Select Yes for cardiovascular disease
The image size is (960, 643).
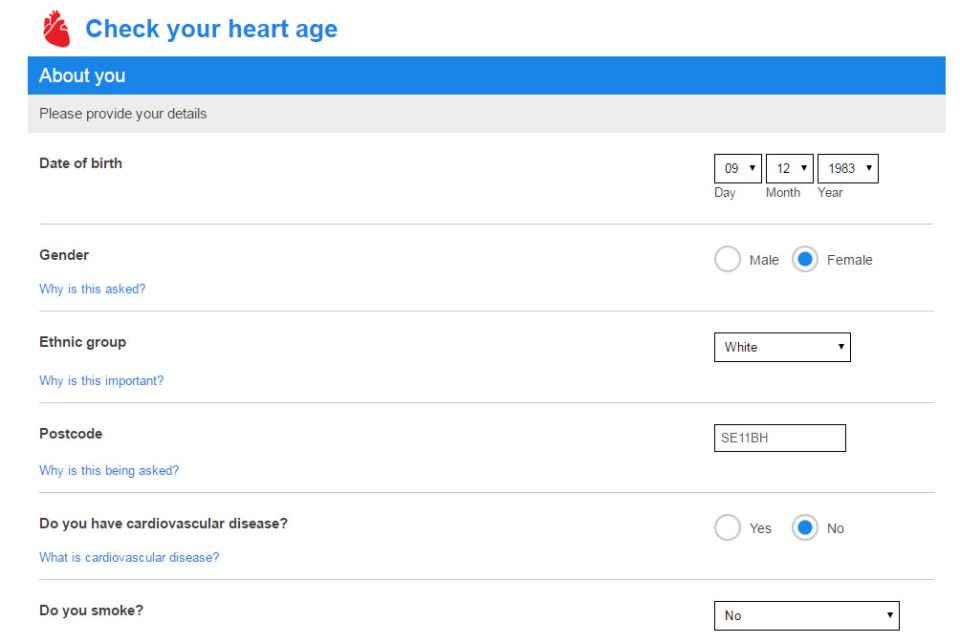pyautogui.click(x=727, y=528)
